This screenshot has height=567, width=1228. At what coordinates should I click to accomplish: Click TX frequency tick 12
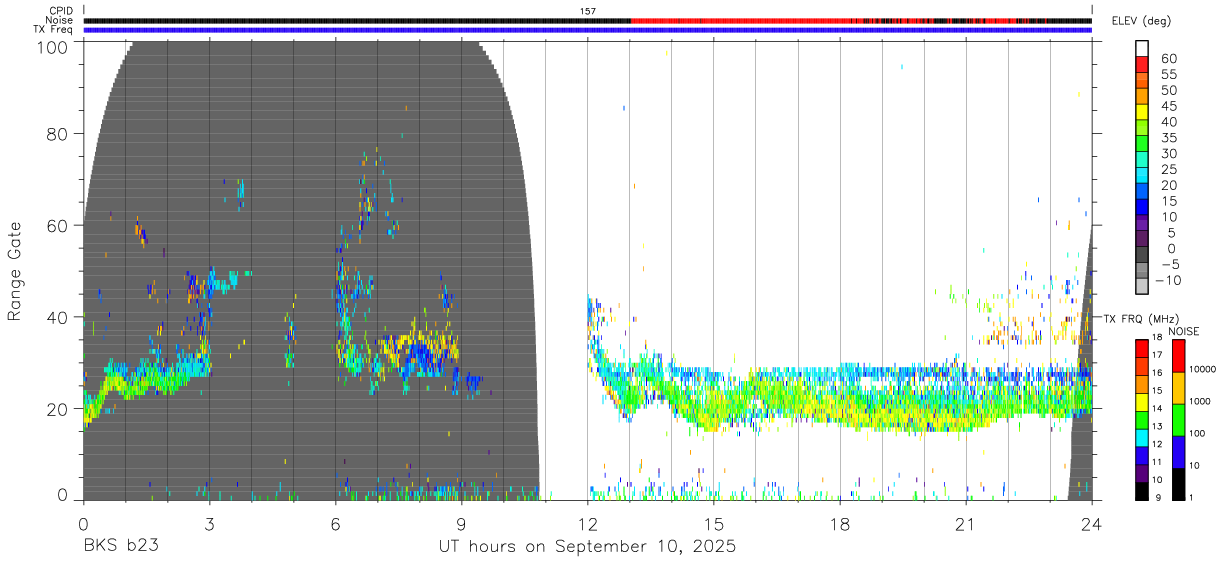click(1157, 445)
